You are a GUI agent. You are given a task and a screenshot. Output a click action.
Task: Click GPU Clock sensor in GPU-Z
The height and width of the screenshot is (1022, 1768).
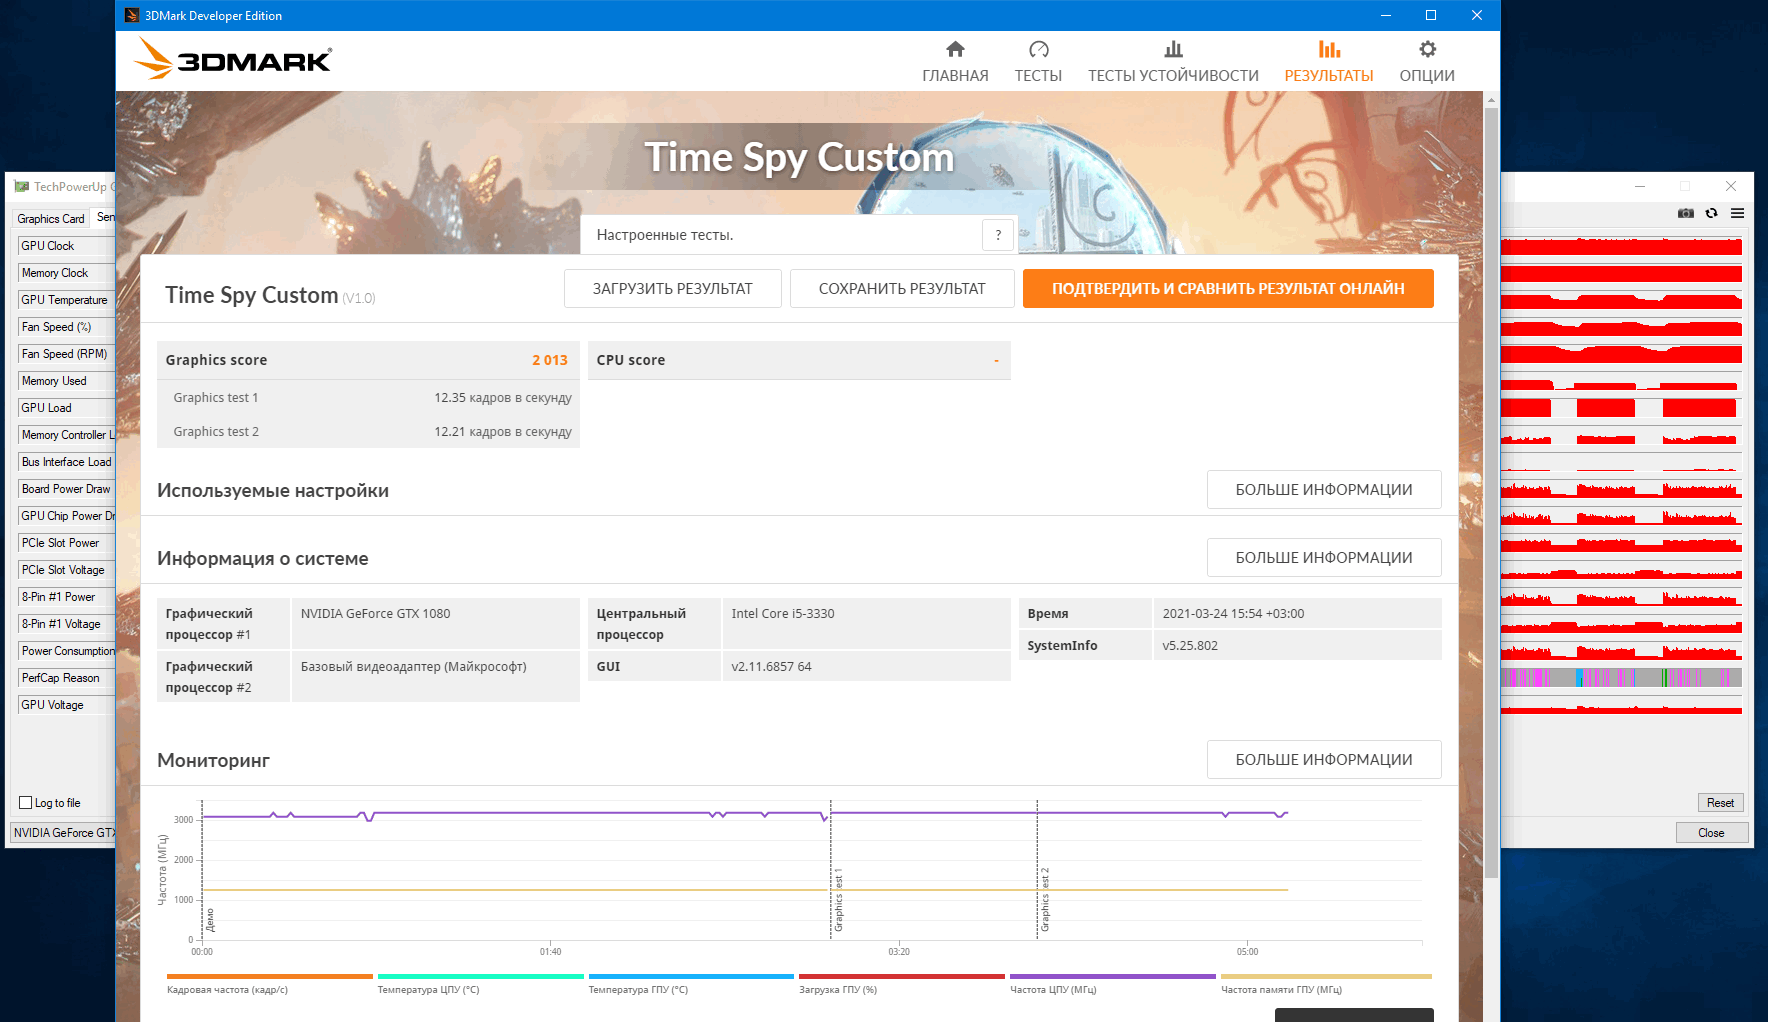(x=66, y=246)
